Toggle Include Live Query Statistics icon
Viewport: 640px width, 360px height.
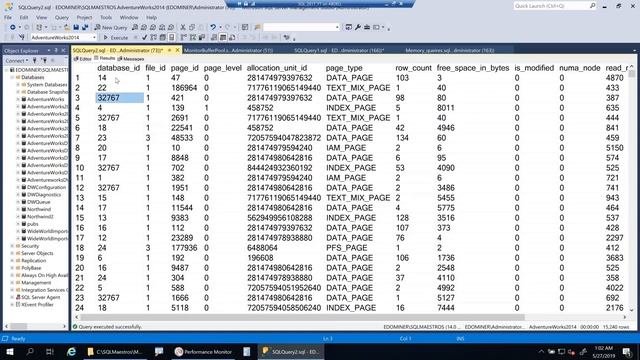coord(193,38)
